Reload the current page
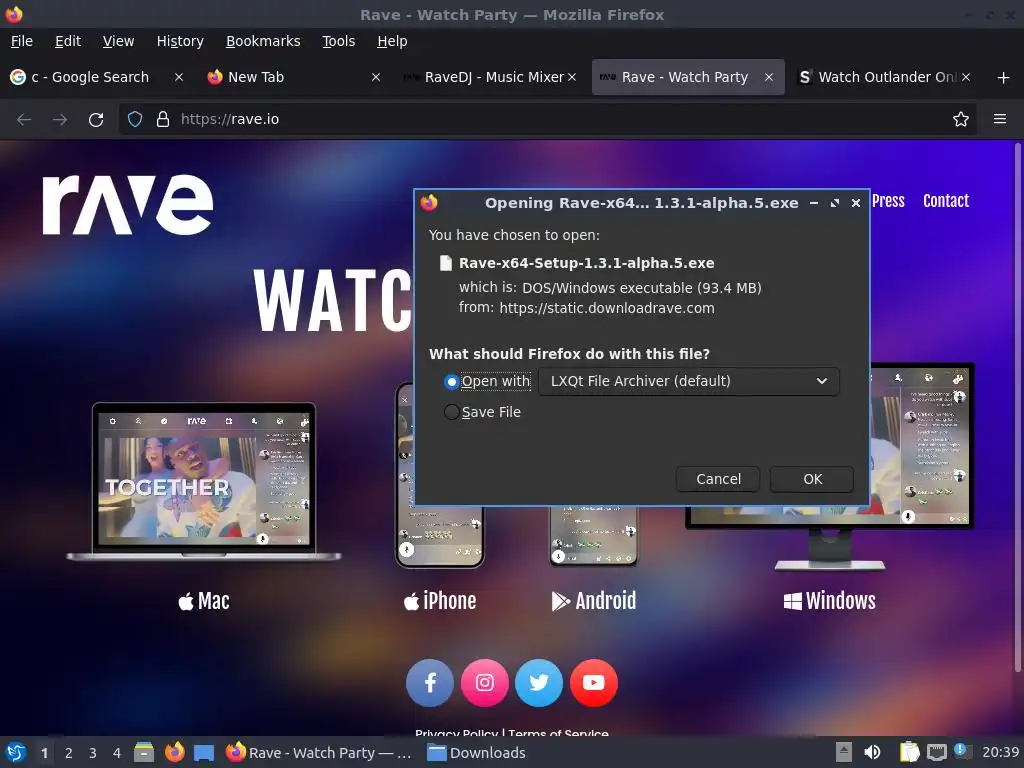This screenshot has width=1024, height=768. coord(96,120)
